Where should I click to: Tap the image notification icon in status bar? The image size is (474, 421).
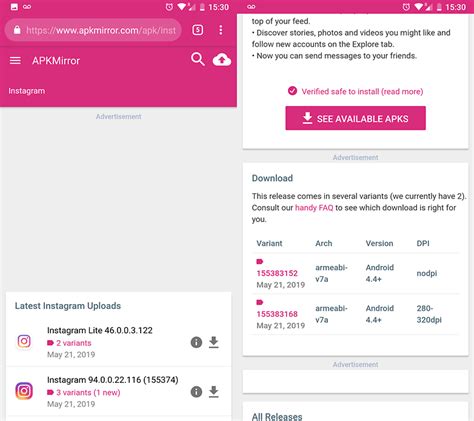click(14, 7)
